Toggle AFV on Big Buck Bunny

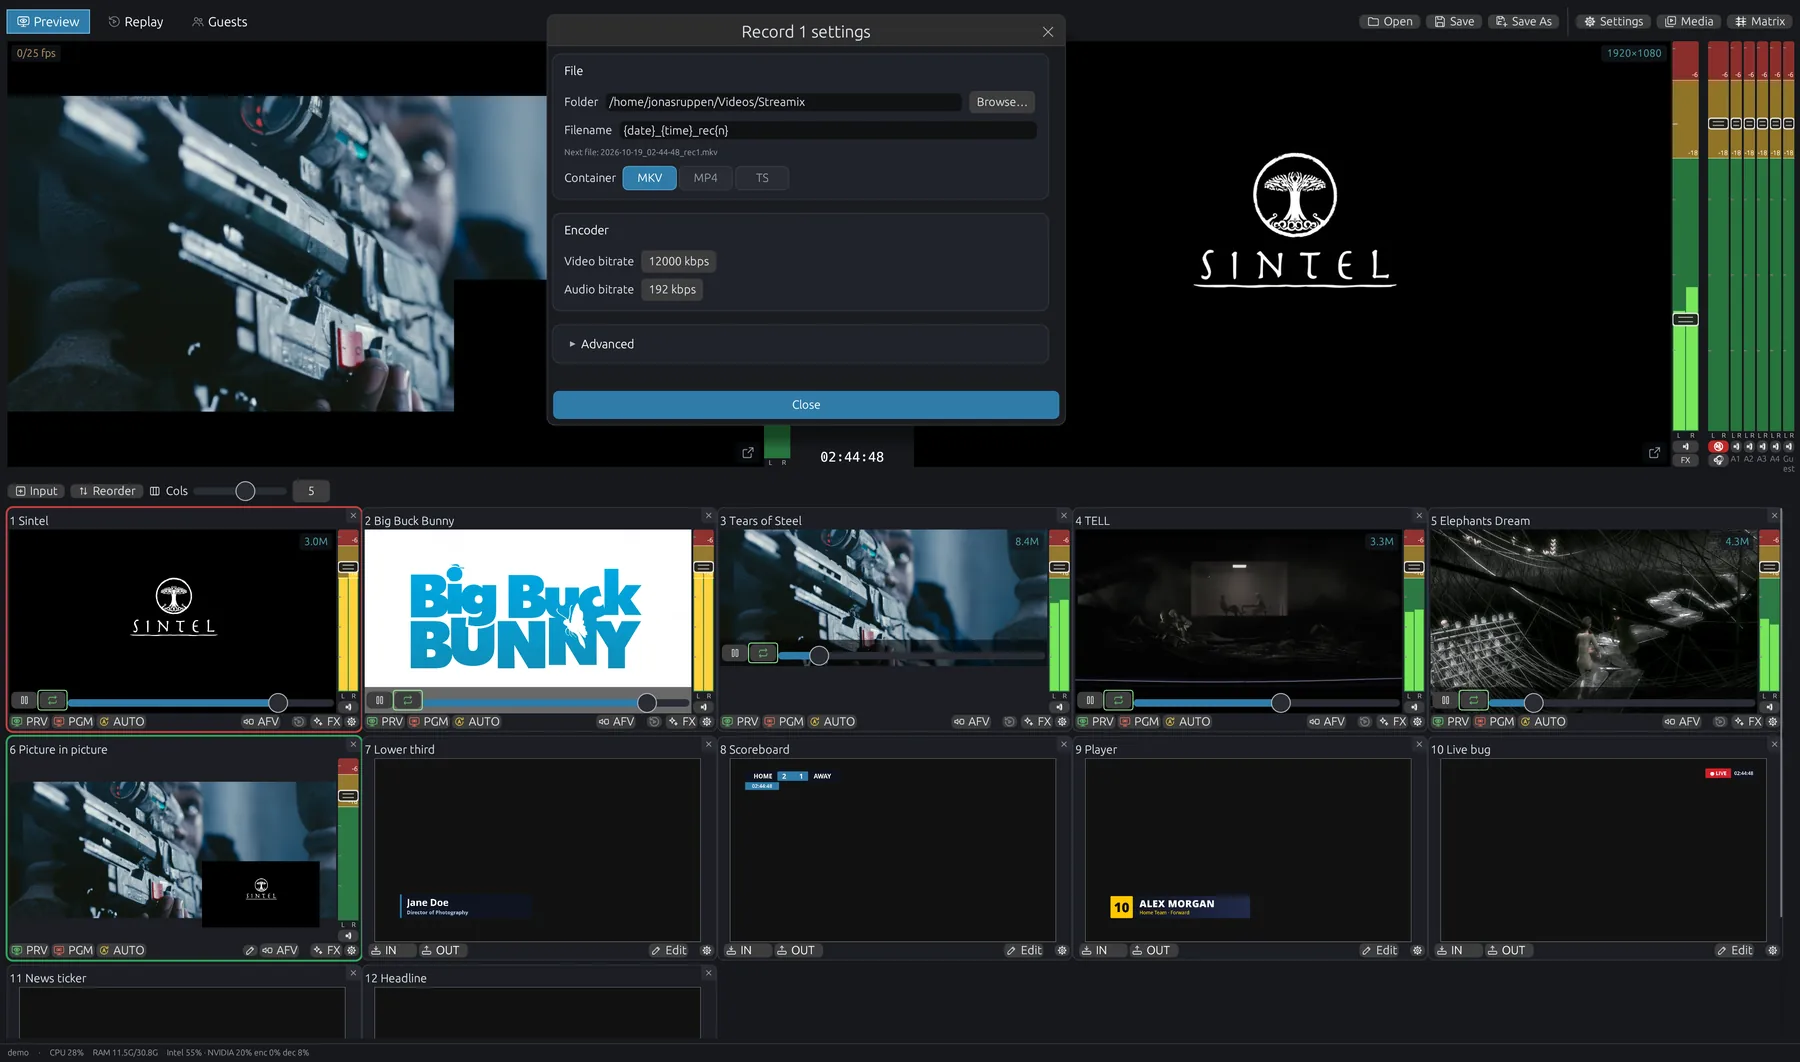pyautogui.click(x=616, y=722)
